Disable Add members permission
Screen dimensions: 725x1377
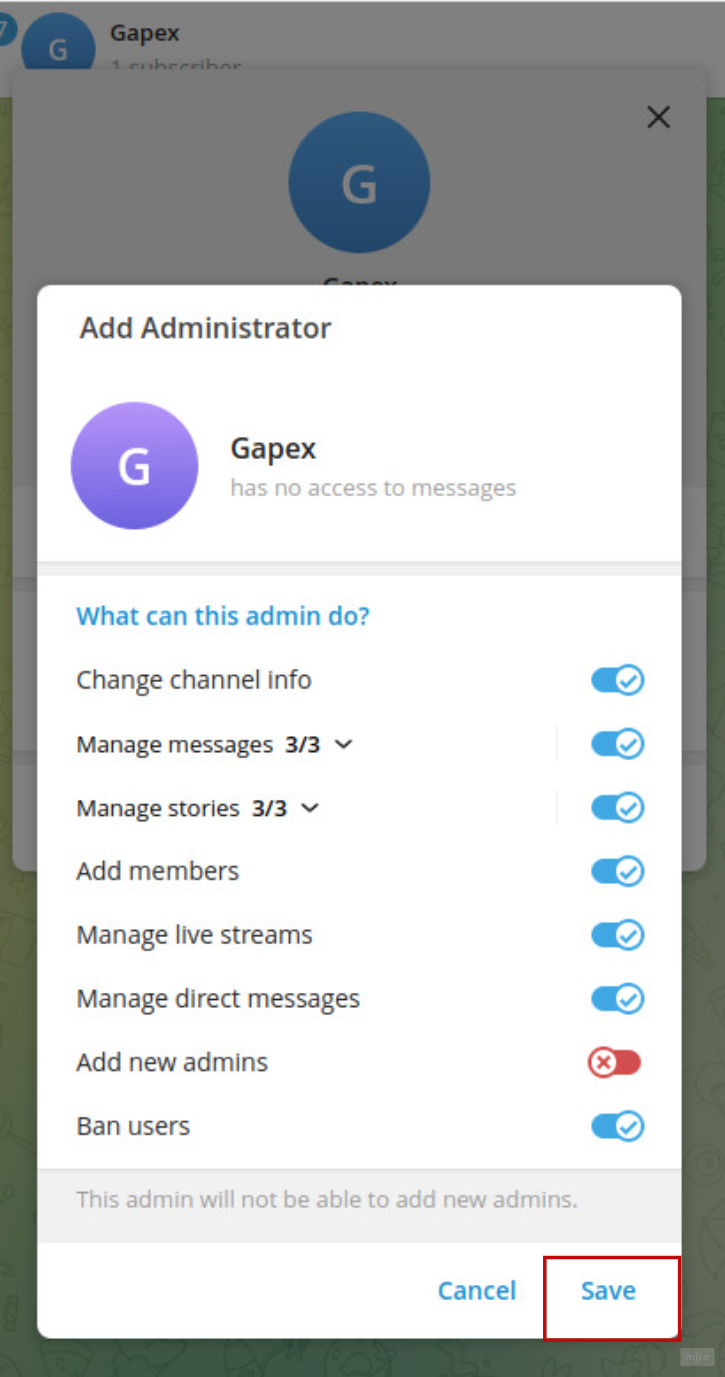[617, 871]
